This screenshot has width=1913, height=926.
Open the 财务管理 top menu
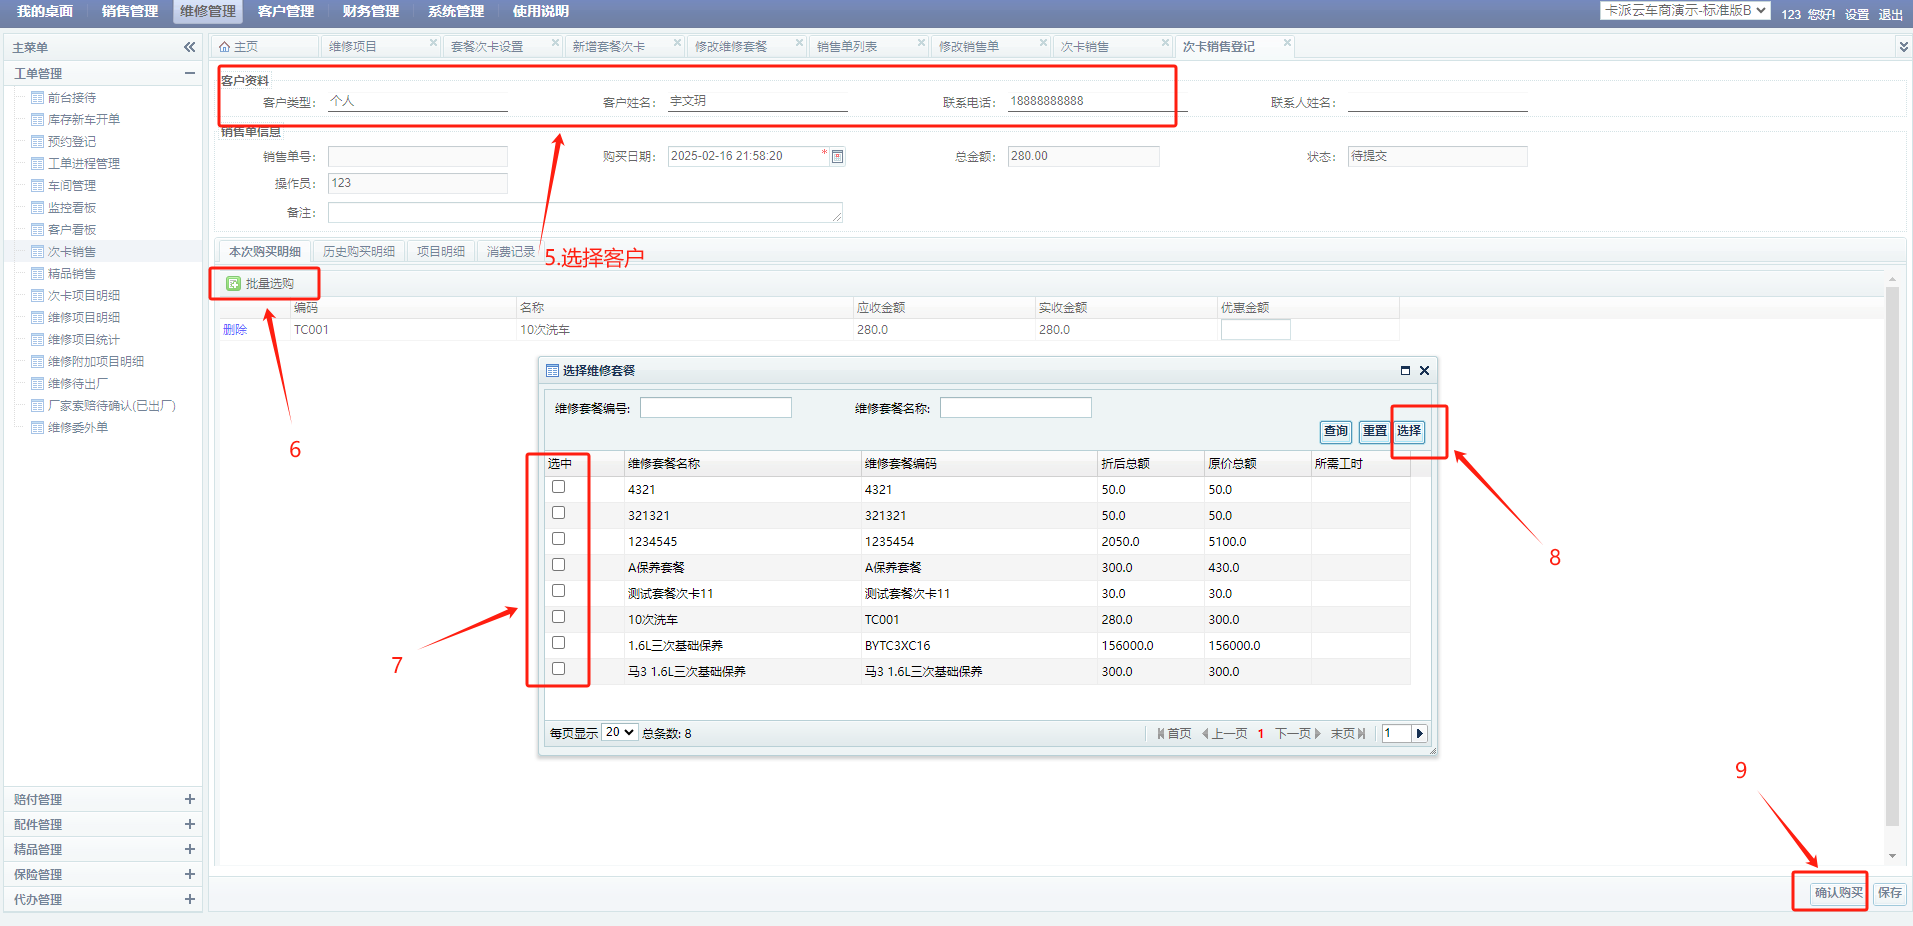370,12
